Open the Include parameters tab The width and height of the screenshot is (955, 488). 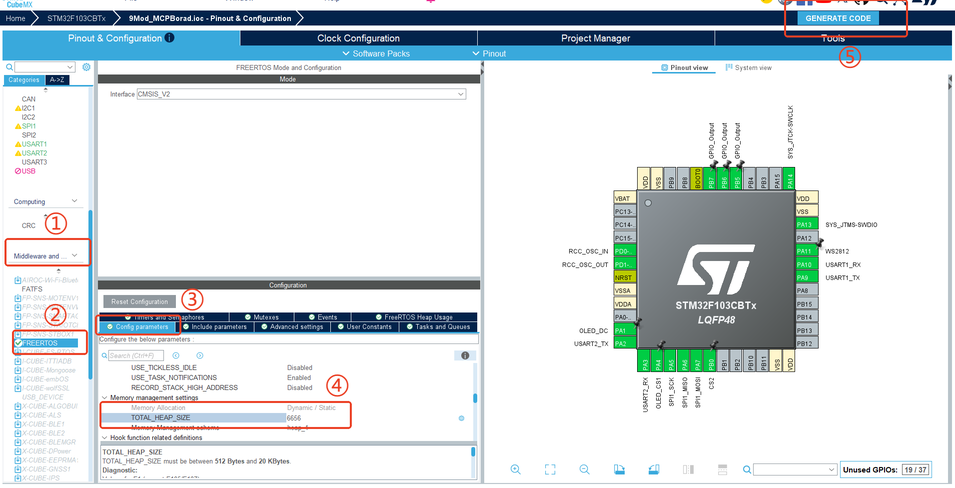(x=214, y=327)
